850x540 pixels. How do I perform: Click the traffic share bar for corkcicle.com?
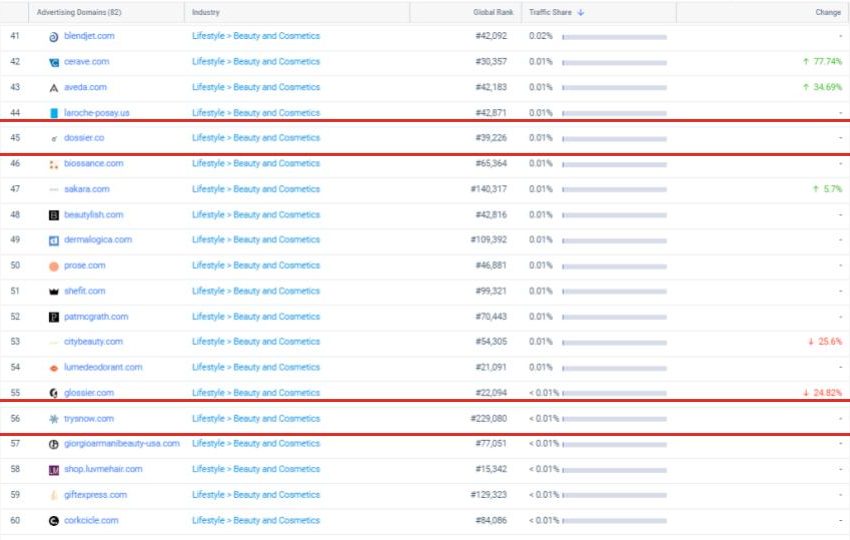click(x=615, y=522)
